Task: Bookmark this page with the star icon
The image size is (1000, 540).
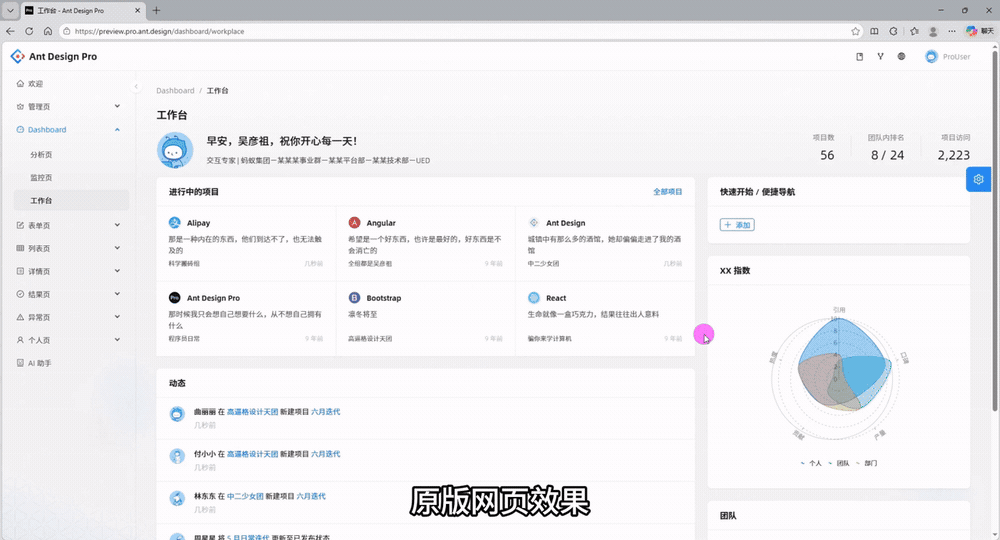Action: click(x=855, y=31)
